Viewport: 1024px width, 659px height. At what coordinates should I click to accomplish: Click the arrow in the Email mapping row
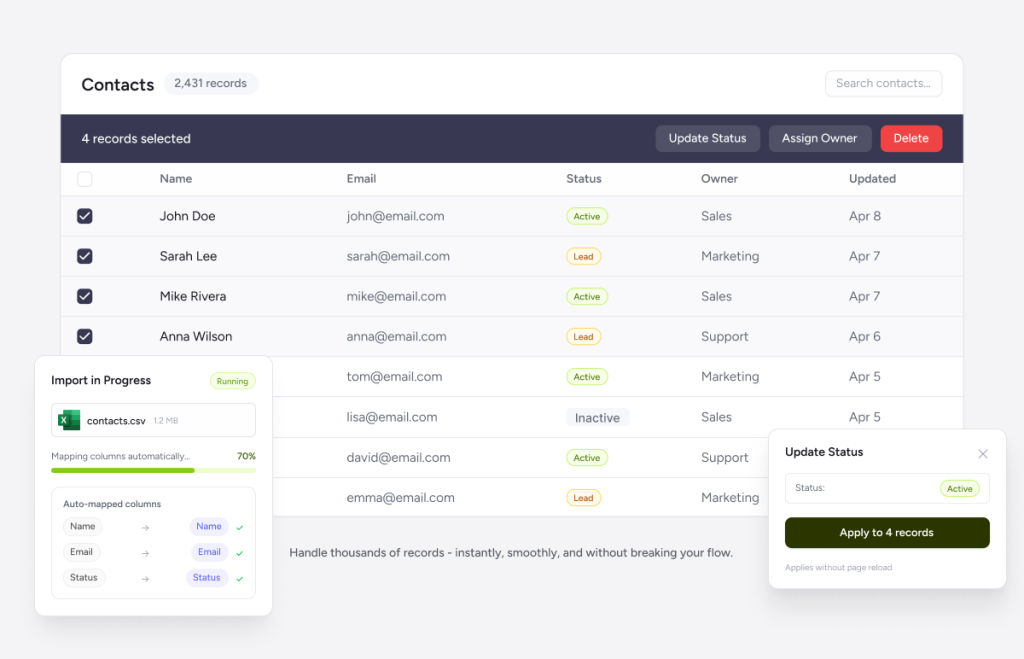pyautogui.click(x=145, y=553)
